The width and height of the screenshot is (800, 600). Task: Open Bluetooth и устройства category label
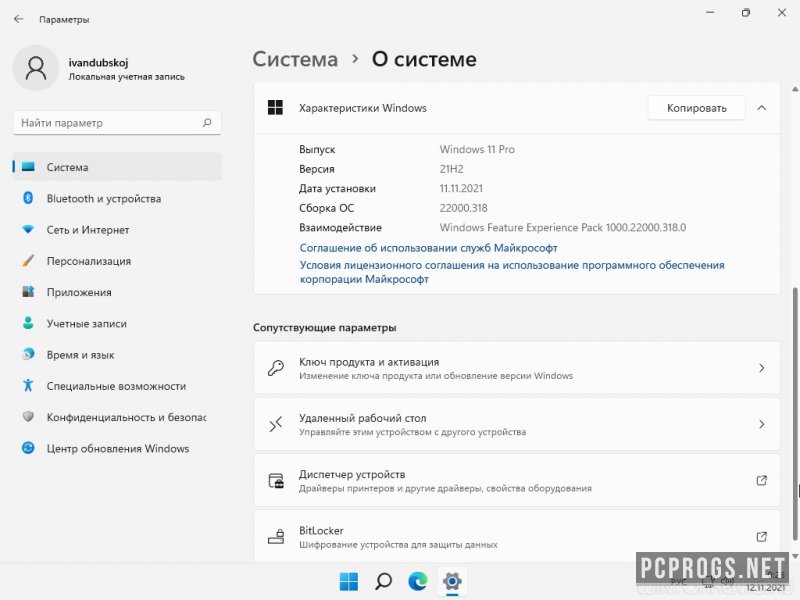pyautogui.click(x=104, y=198)
